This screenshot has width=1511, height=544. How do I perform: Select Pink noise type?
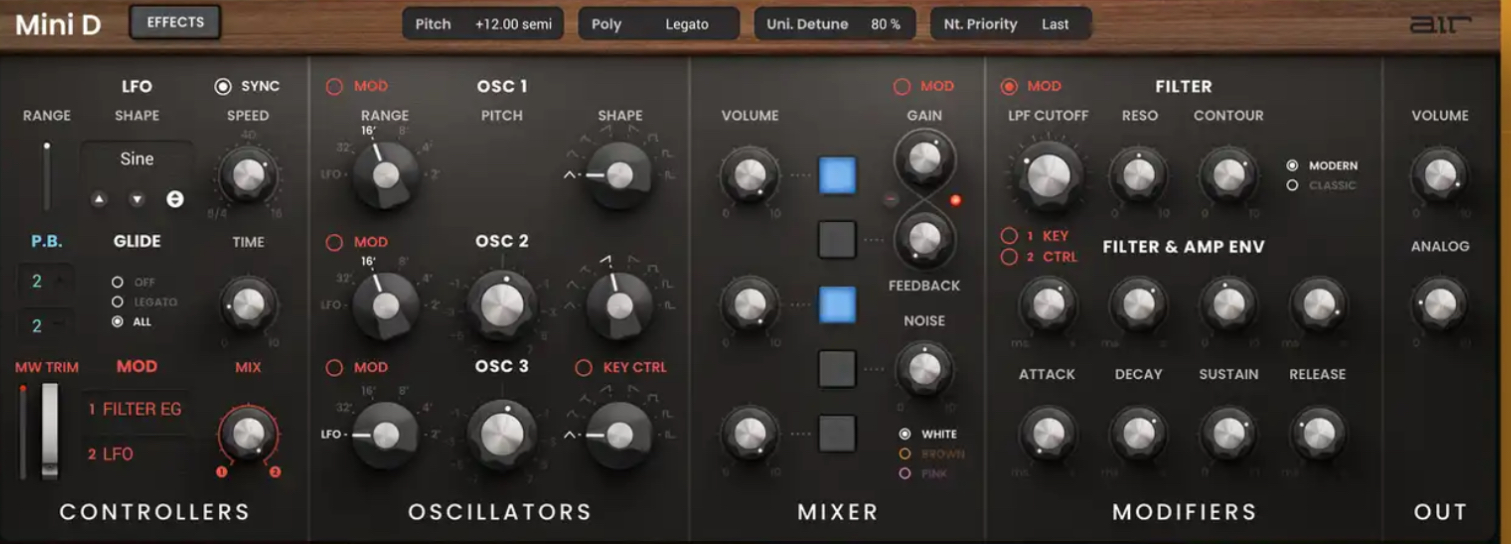pos(905,474)
